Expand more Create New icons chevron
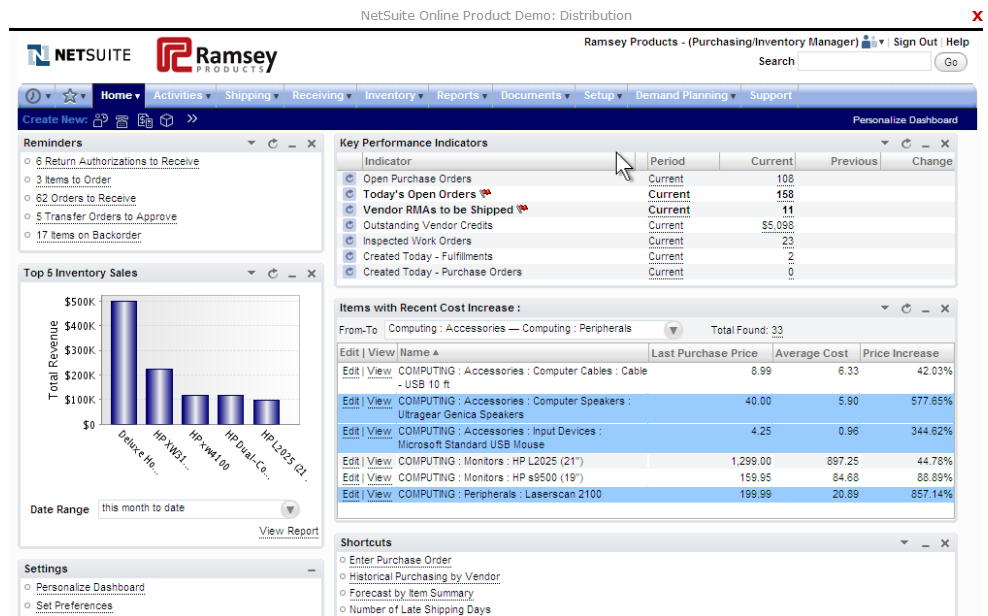 (x=192, y=118)
